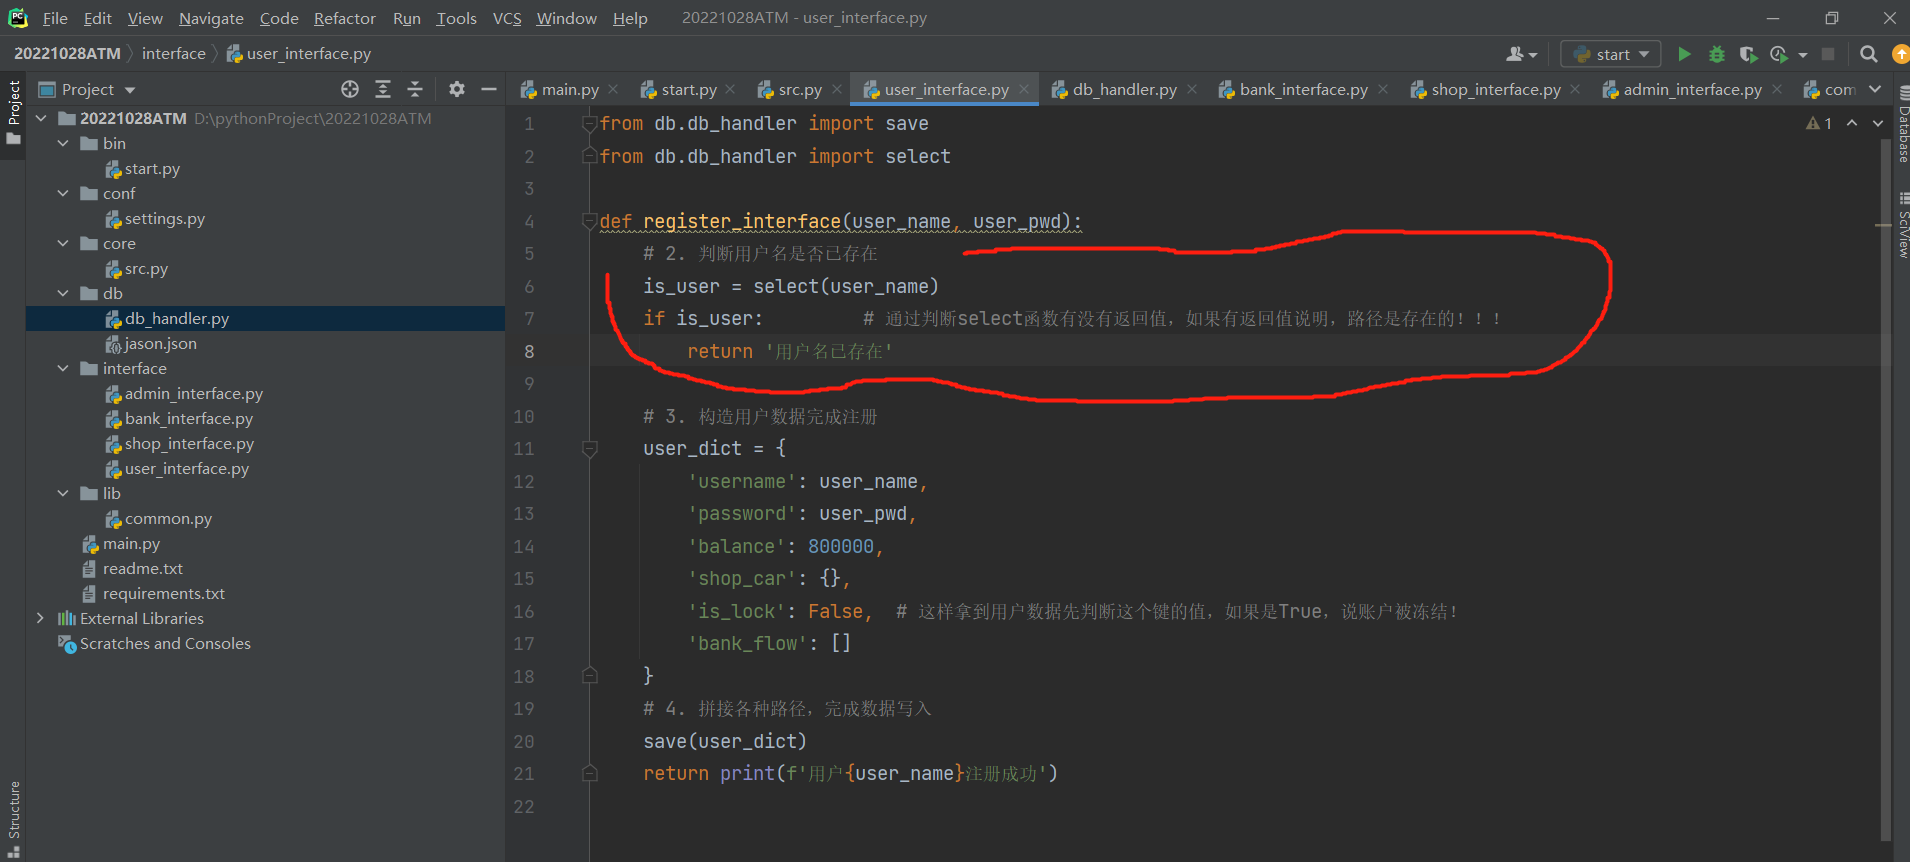
Task: Collapse the core folder
Action: (x=63, y=243)
